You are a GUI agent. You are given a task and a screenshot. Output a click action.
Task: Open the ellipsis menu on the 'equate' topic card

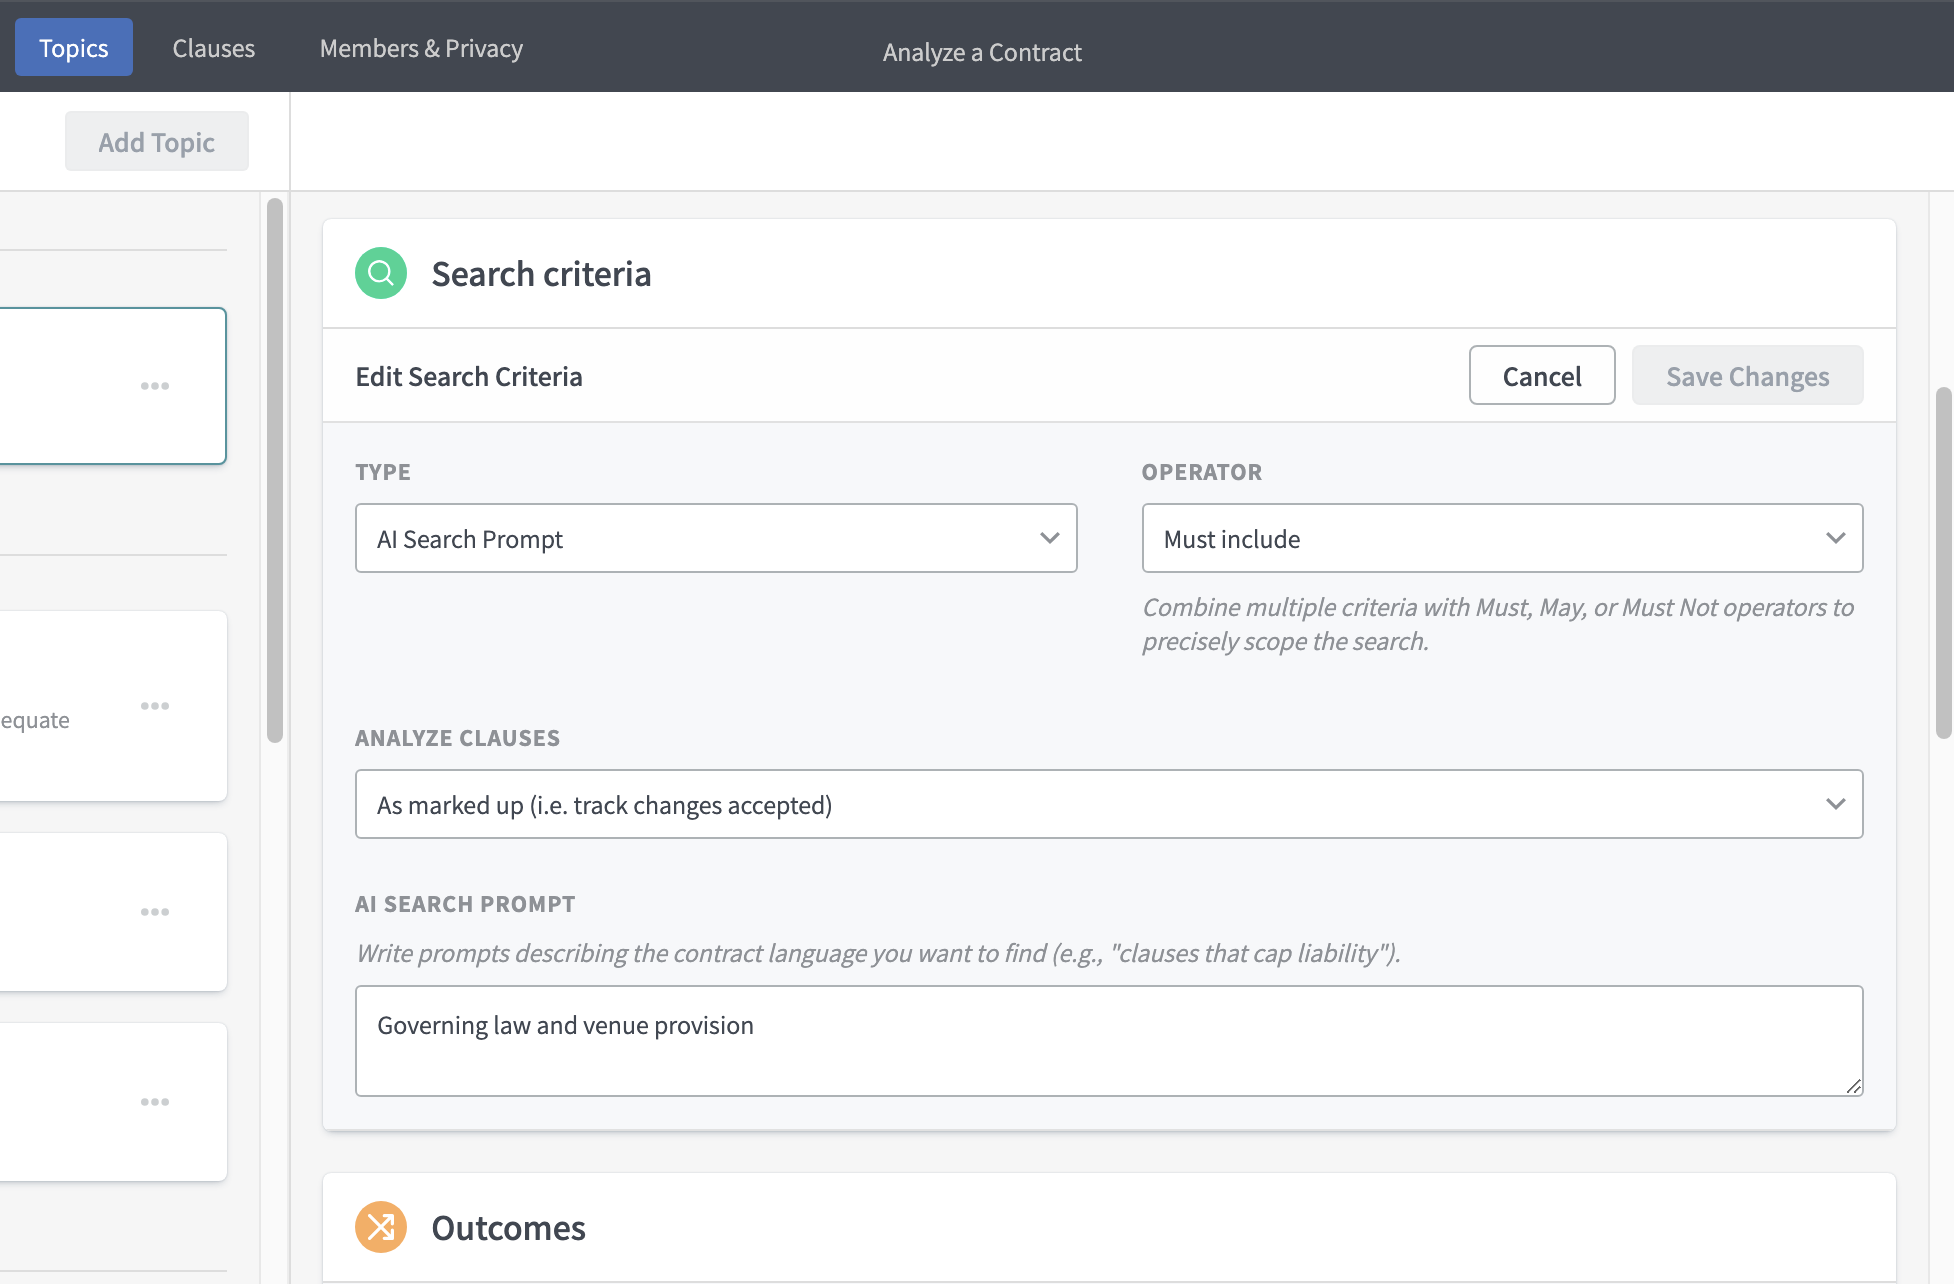(155, 706)
